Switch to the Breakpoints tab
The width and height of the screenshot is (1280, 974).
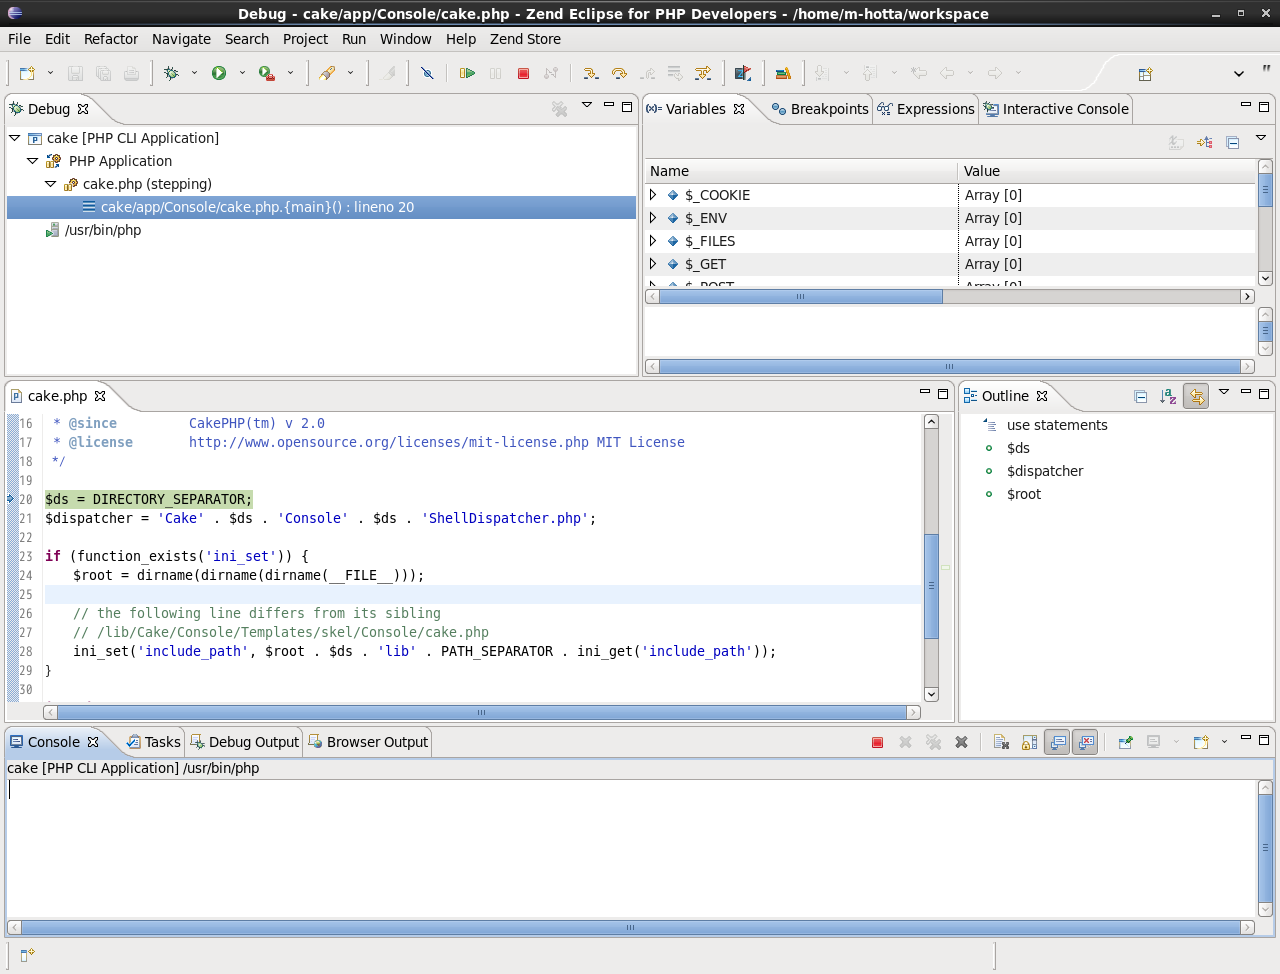pyautogui.click(x=820, y=109)
